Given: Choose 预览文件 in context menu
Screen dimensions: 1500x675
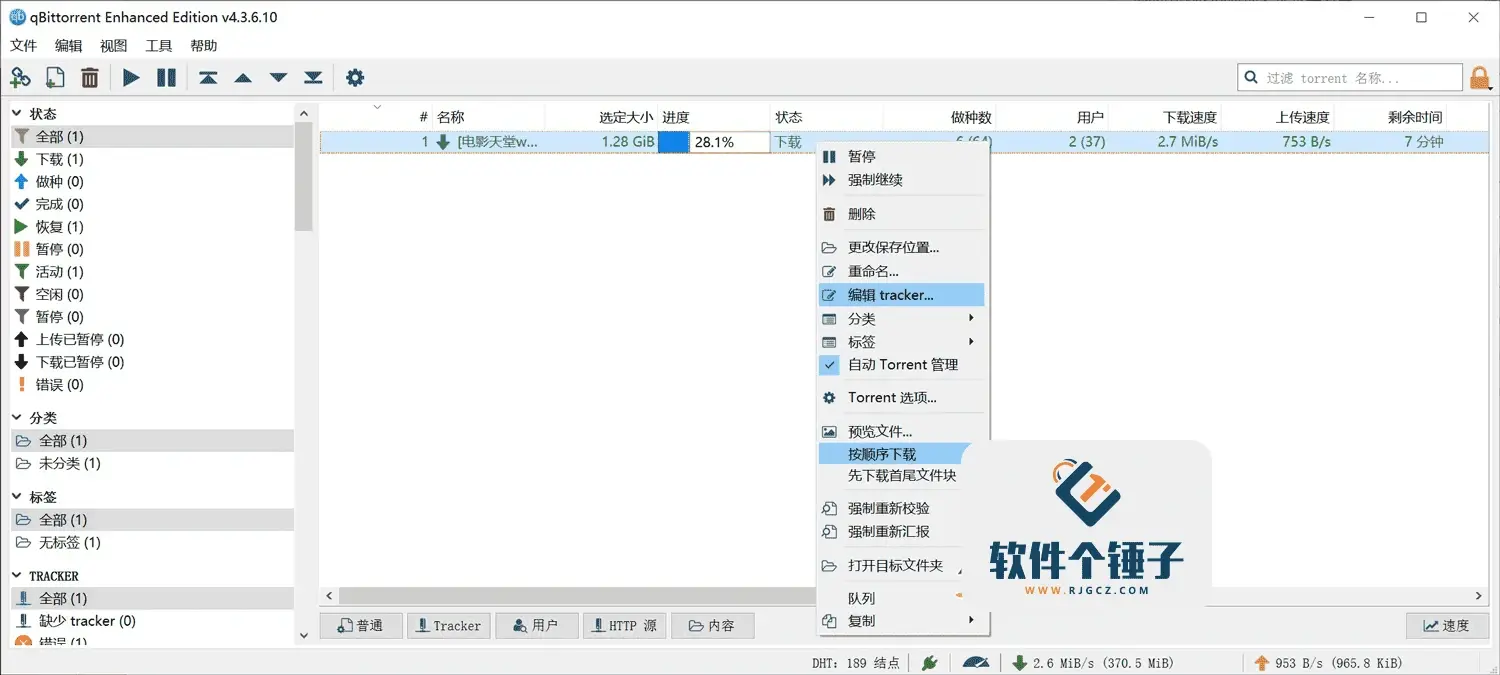Looking at the screenshot, I should click(902, 432).
